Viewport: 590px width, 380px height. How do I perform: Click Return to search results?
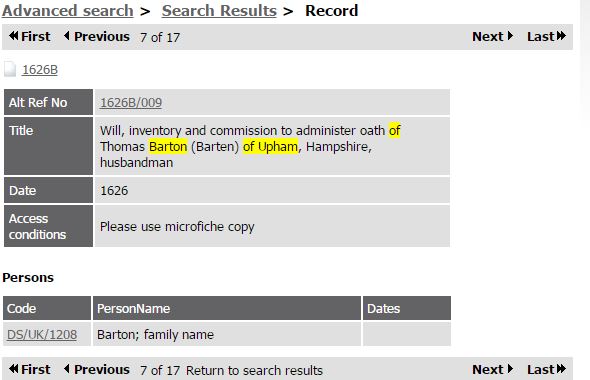(x=254, y=370)
